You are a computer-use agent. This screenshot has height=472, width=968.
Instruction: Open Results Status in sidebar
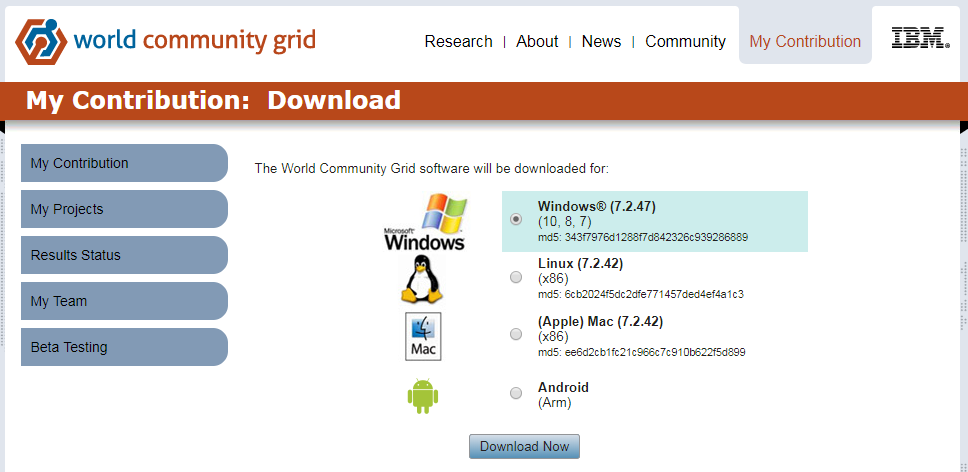pyautogui.click(x=124, y=255)
